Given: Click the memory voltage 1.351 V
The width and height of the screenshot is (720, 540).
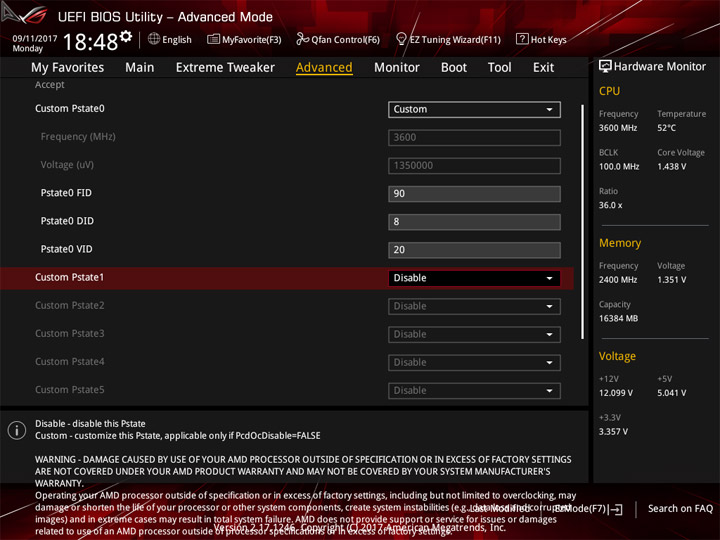Looking at the screenshot, I should tap(671, 280).
